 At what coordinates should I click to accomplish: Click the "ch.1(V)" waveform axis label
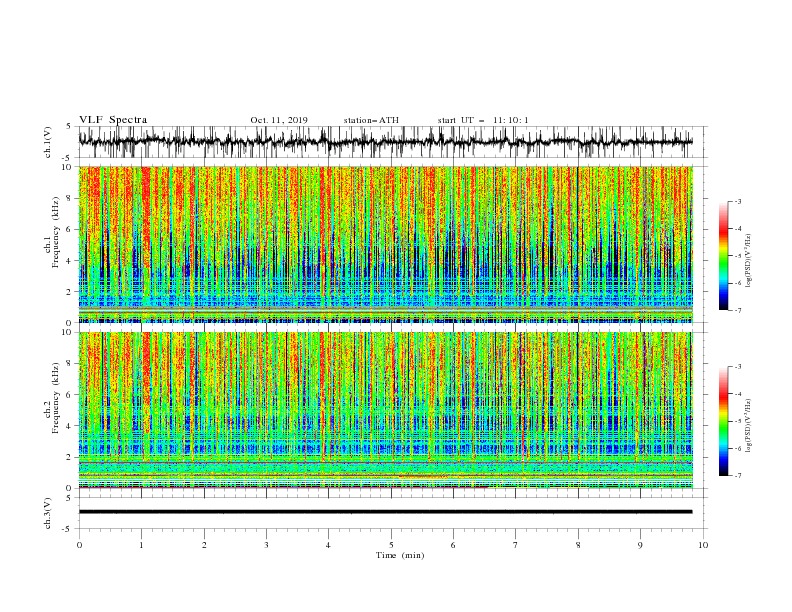[x=48, y=142]
